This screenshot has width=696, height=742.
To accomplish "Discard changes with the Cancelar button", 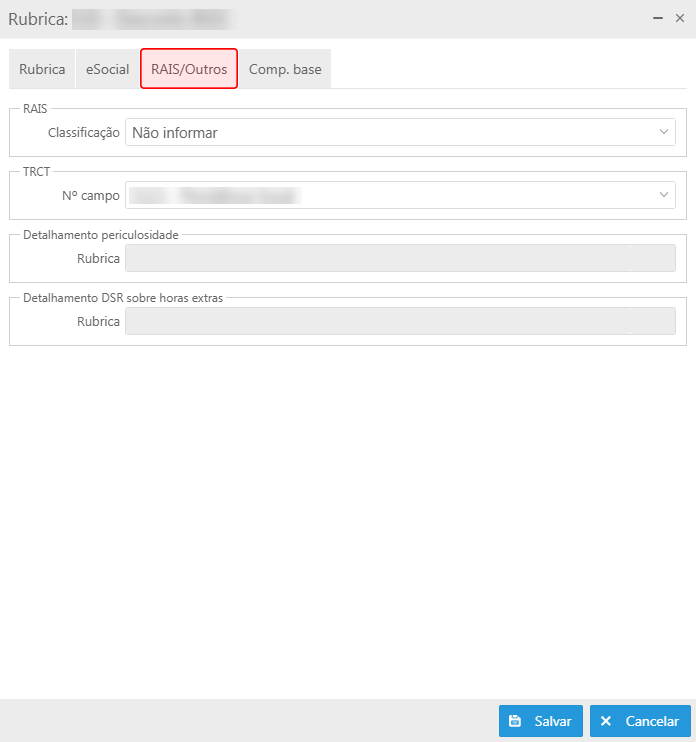I will 640,721.
